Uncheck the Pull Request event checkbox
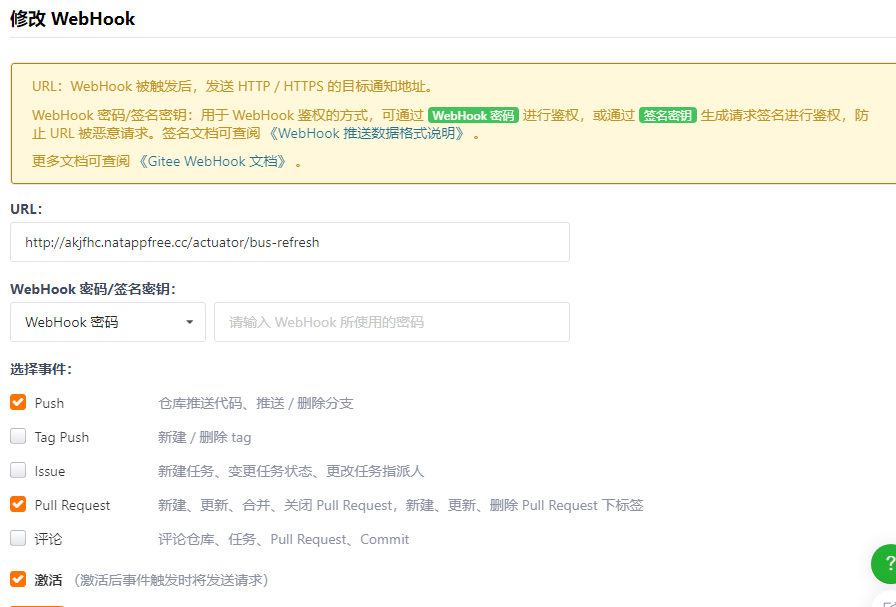The height and width of the screenshot is (607, 896). point(18,505)
